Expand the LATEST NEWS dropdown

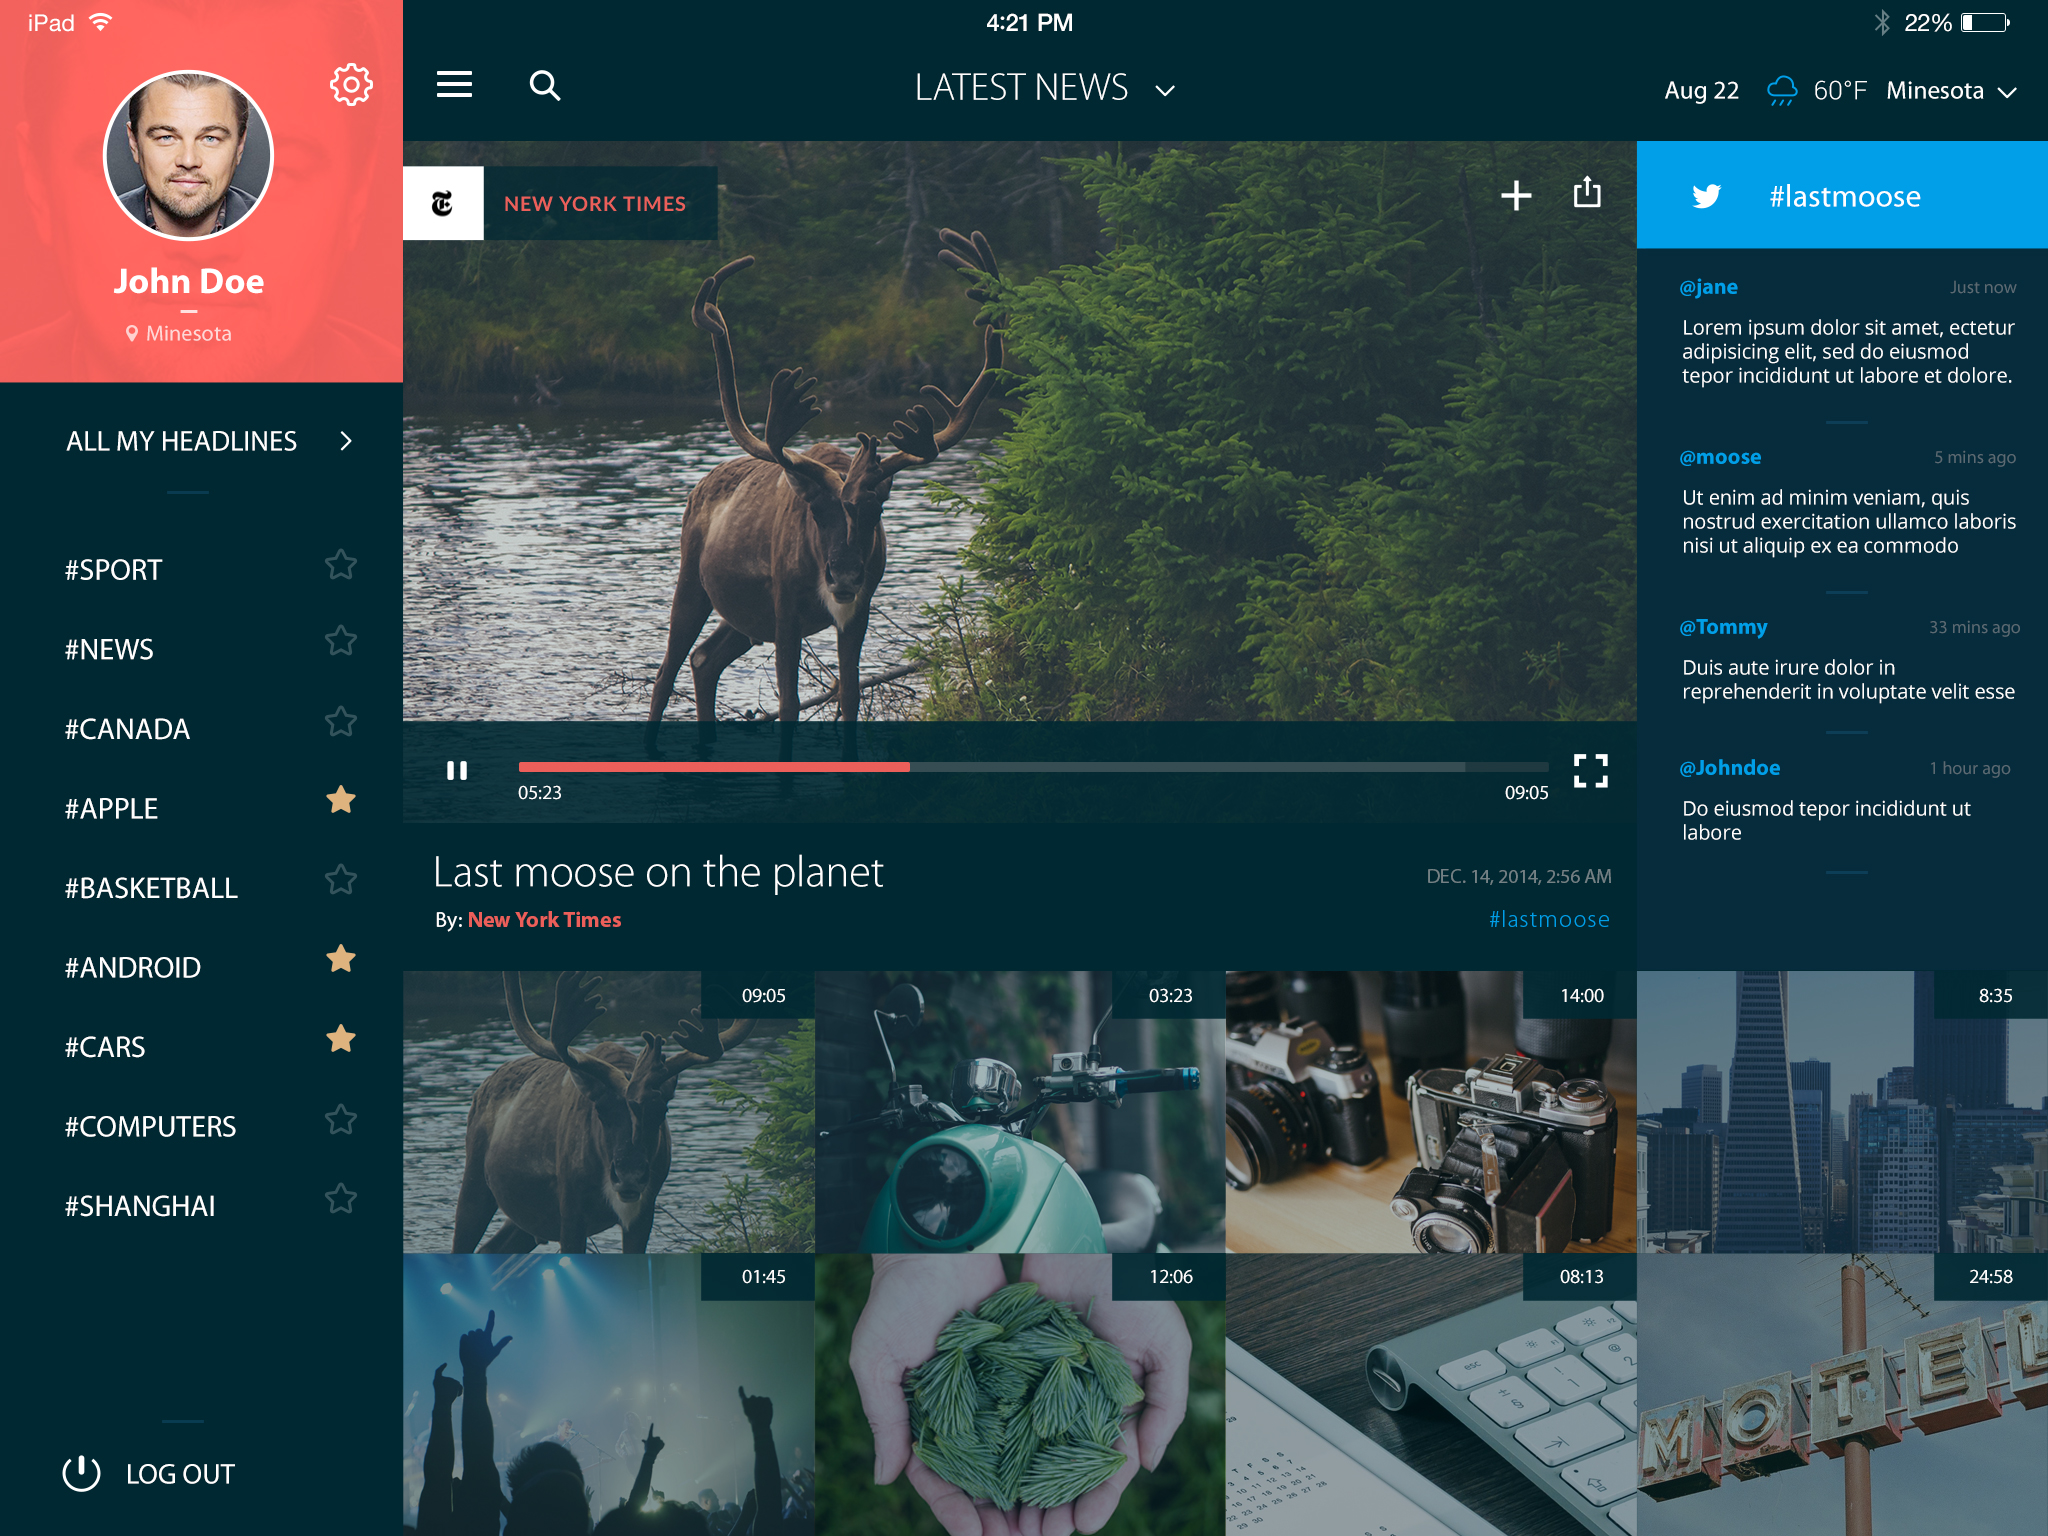tap(1164, 90)
